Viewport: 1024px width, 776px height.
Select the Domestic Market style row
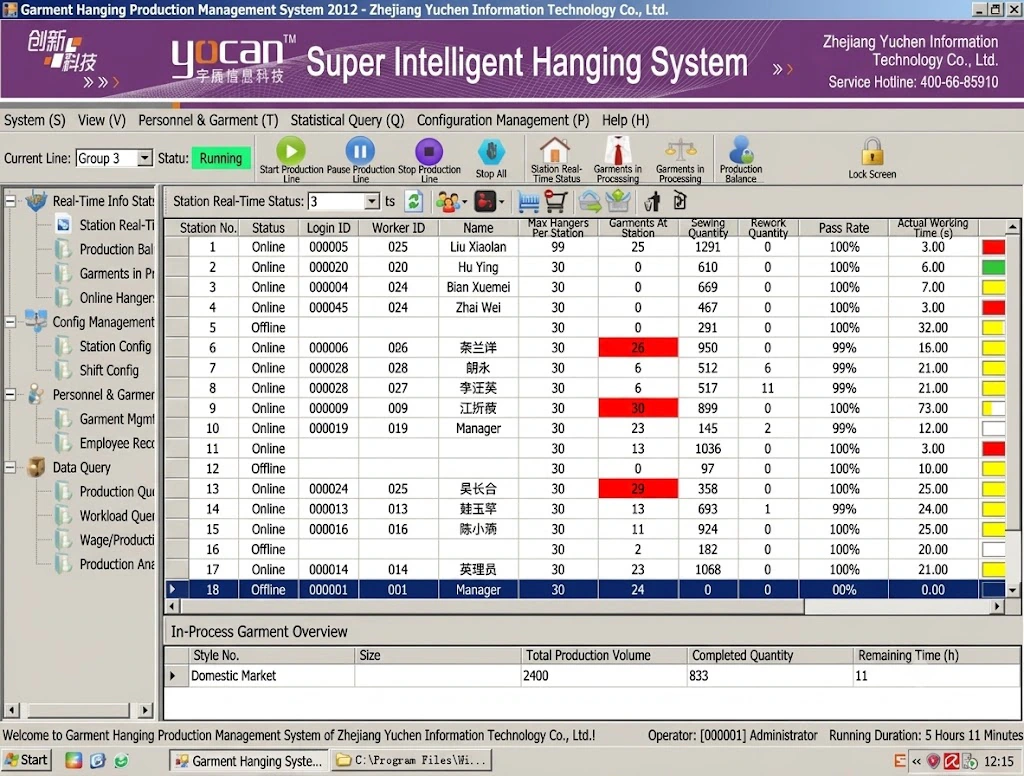592,675
